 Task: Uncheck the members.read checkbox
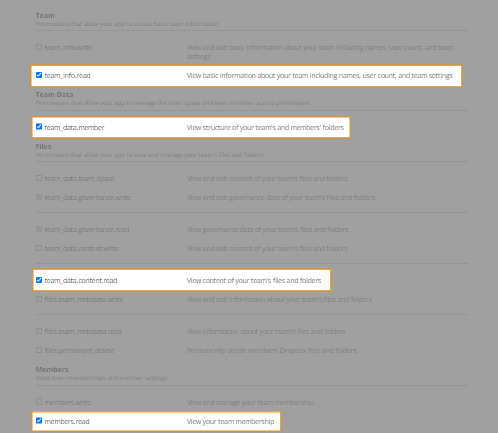point(39,421)
